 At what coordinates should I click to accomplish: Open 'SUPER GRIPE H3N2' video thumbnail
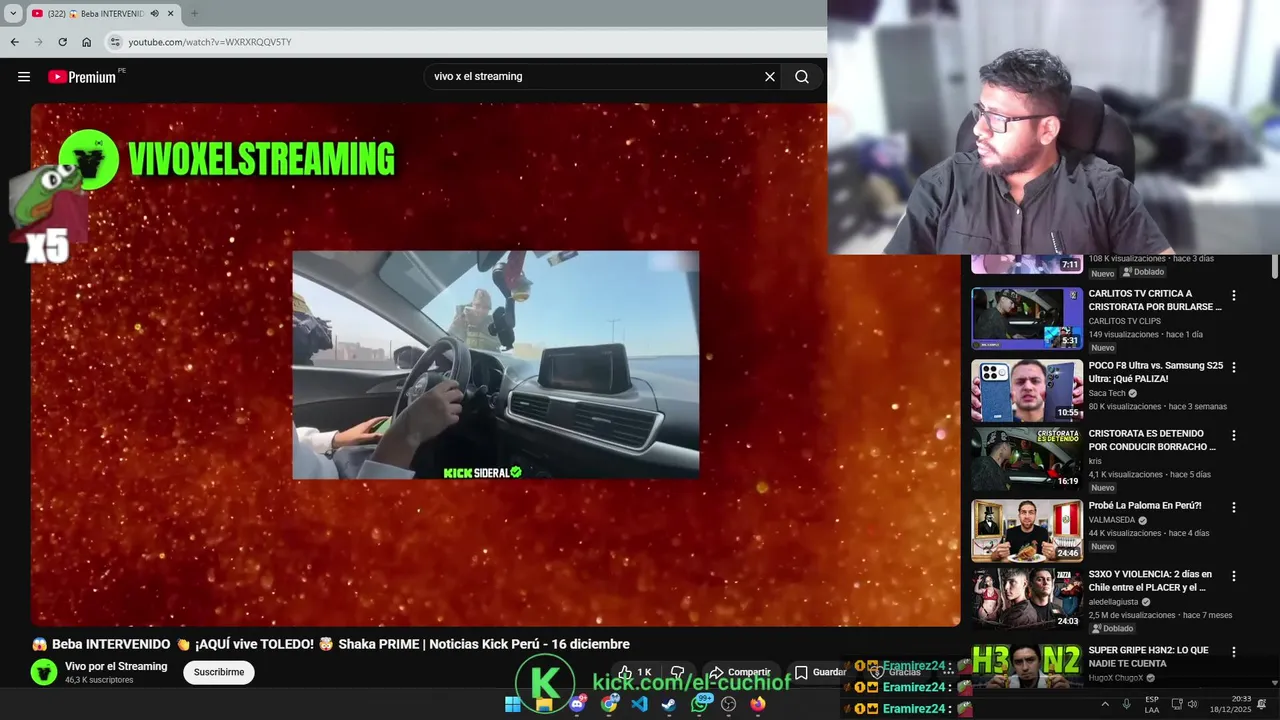[x=1027, y=666]
